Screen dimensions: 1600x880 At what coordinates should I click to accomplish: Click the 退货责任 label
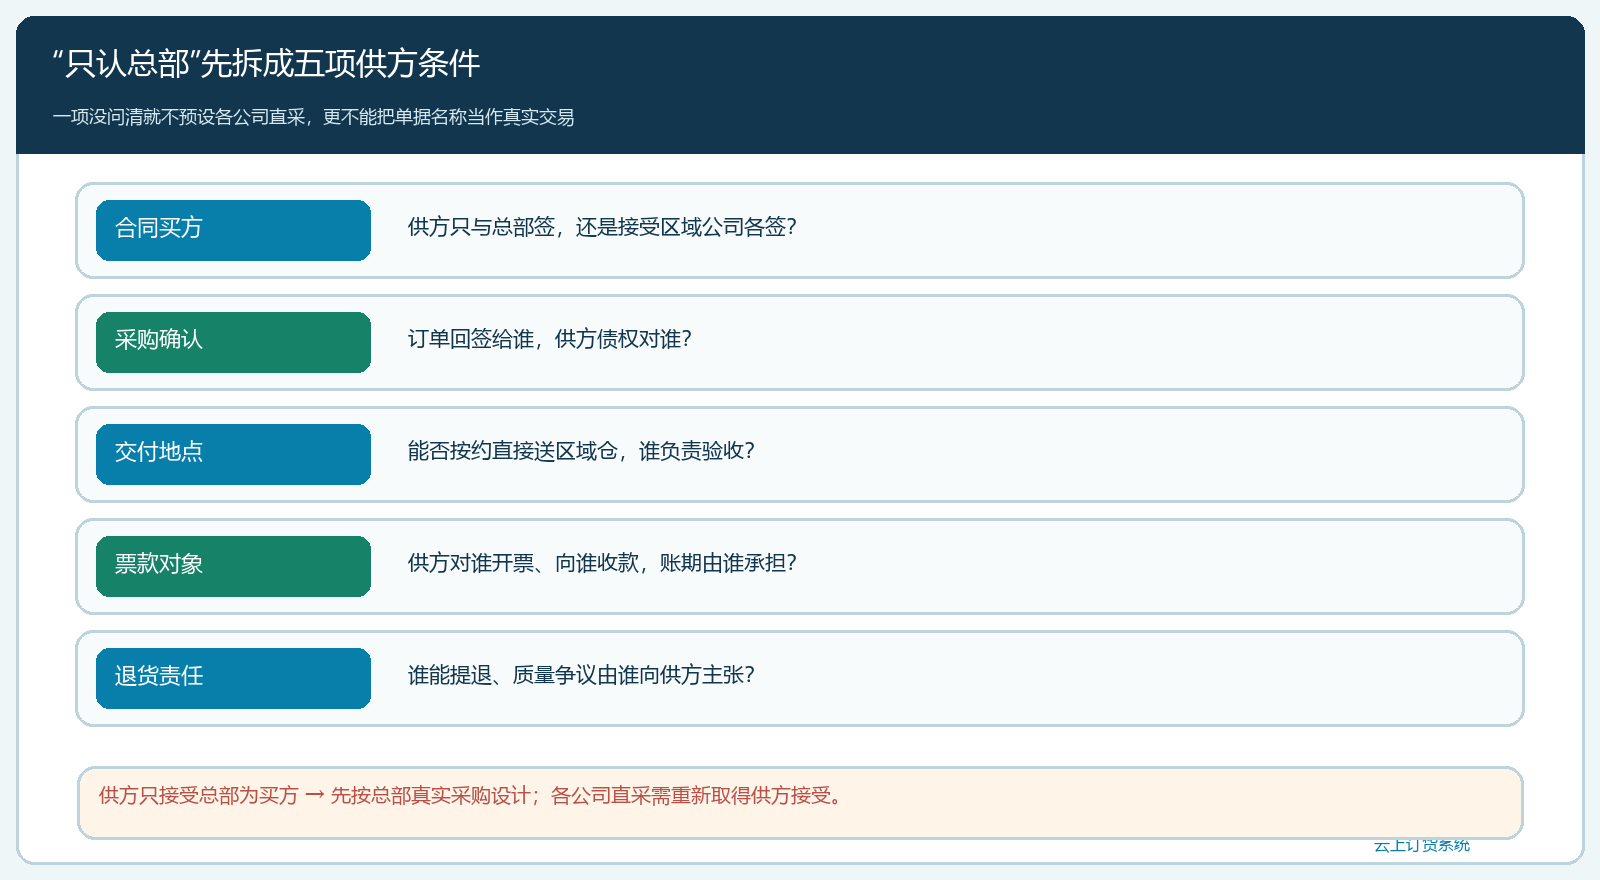click(233, 678)
